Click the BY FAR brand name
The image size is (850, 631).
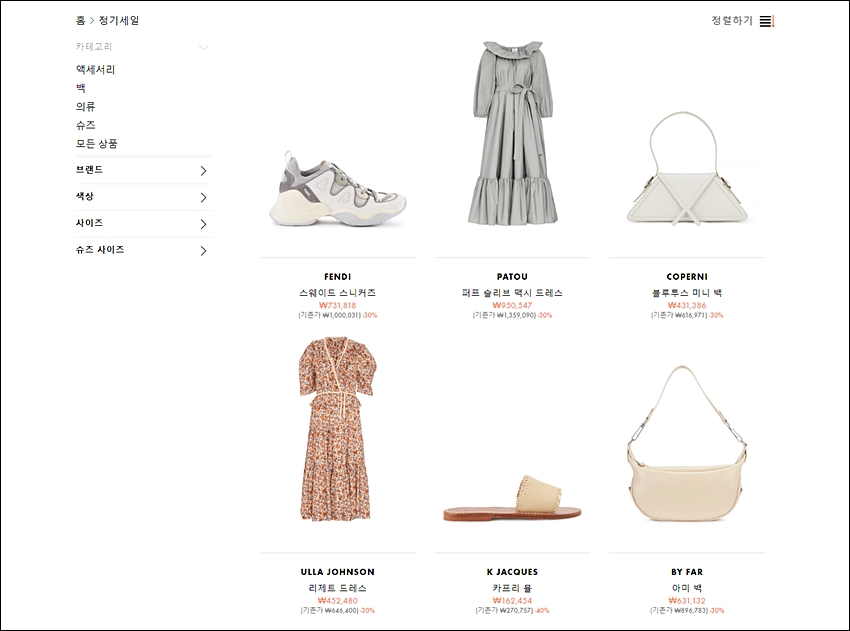(x=687, y=572)
